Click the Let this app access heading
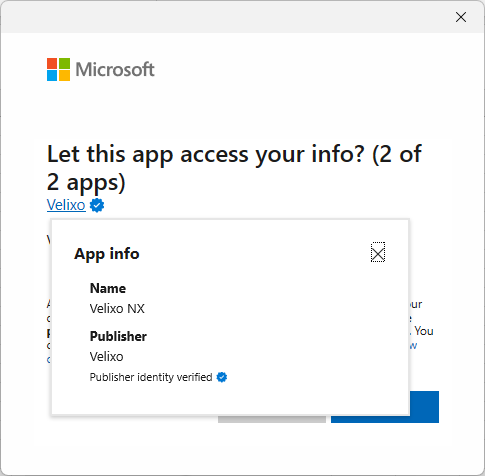 coord(234,168)
